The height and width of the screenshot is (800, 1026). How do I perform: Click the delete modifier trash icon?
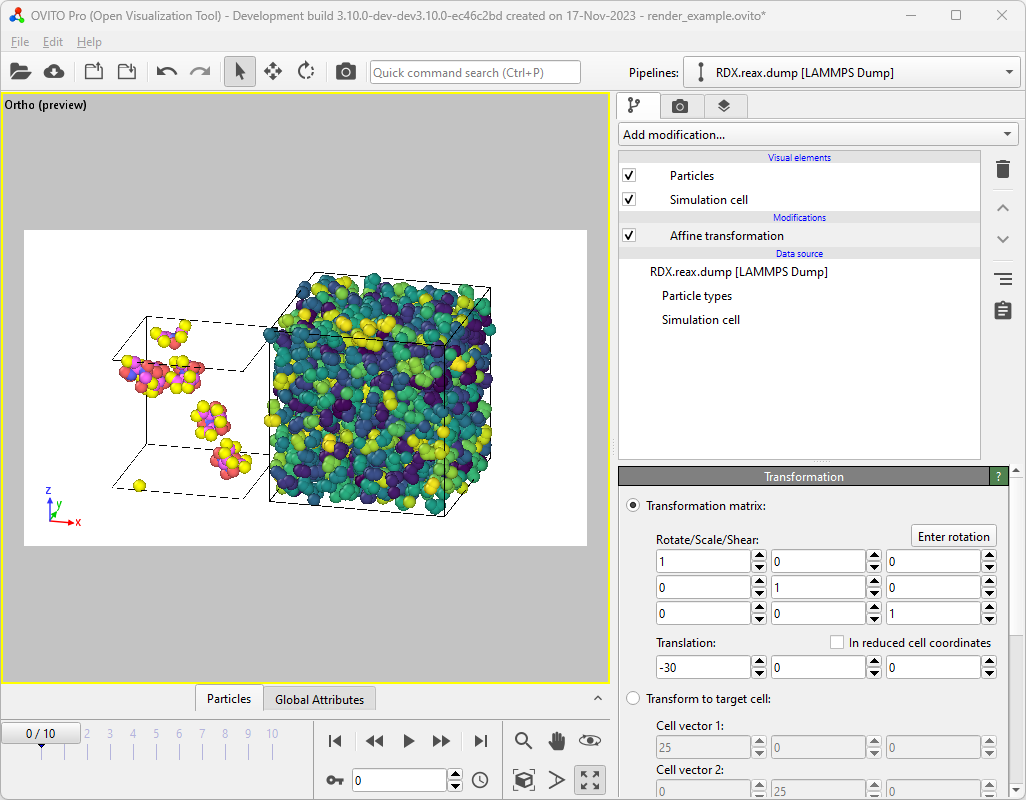(x=1003, y=170)
